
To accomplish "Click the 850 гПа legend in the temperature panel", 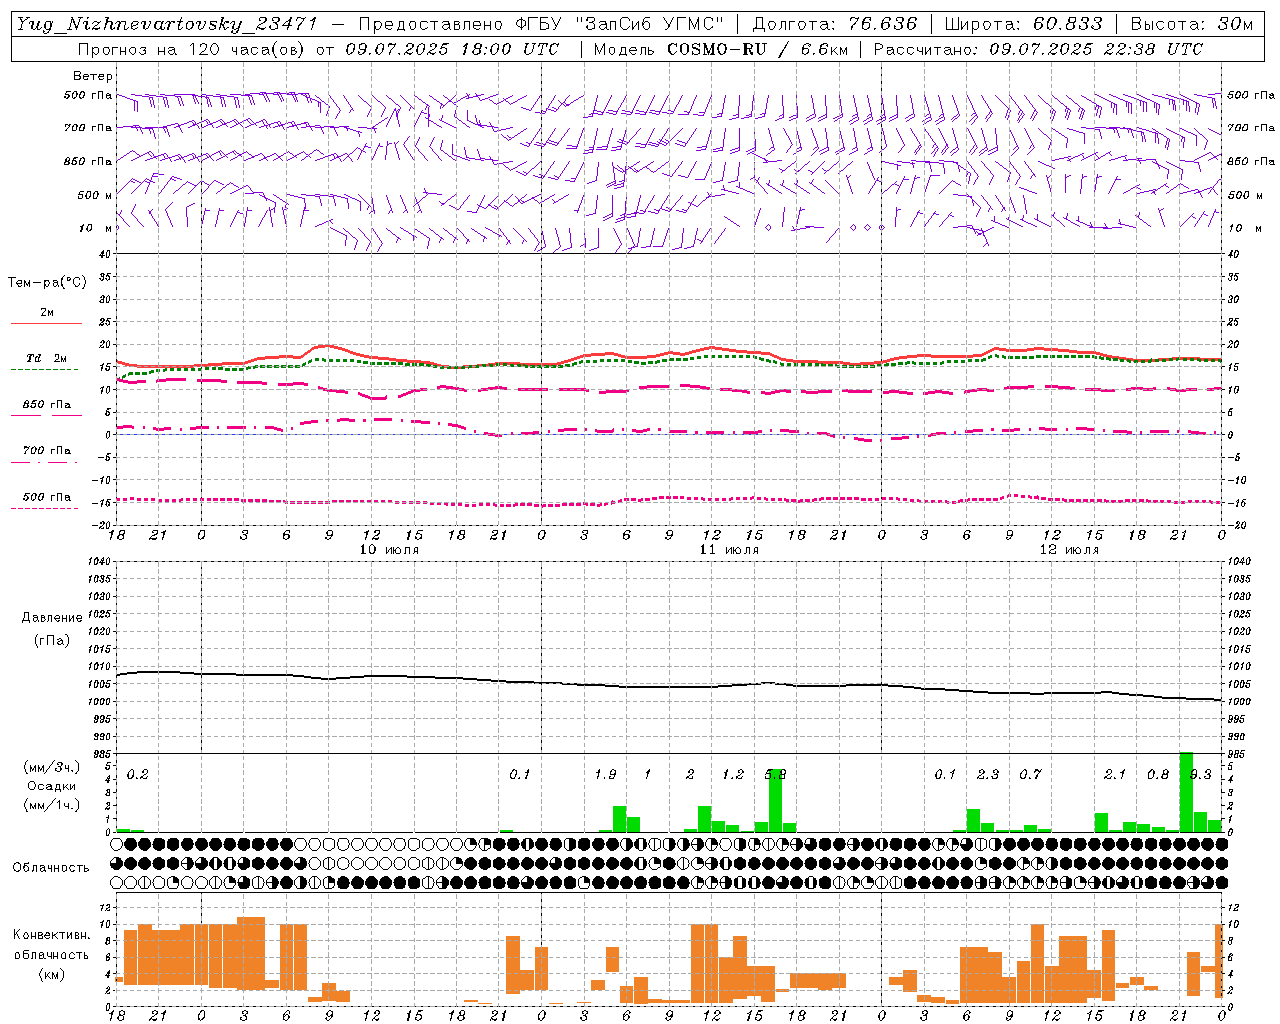I will coord(47,405).
